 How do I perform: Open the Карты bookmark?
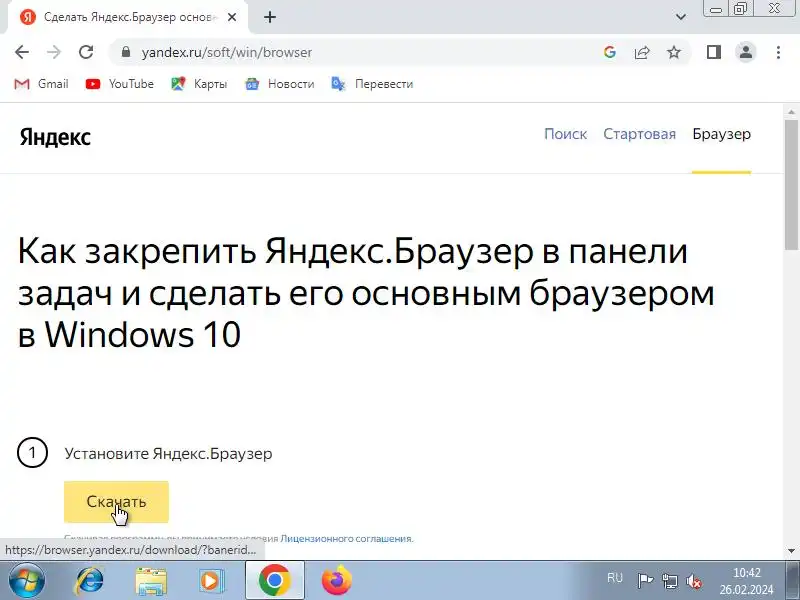pyautogui.click(x=199, y=84)
